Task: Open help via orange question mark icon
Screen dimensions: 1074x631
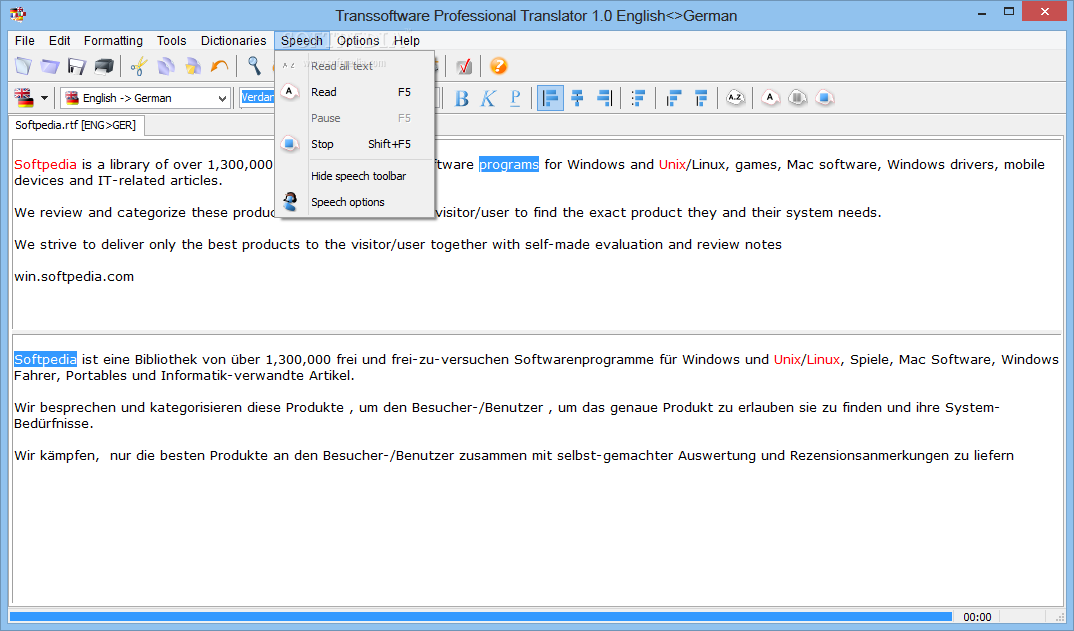Action: [499, 66]
